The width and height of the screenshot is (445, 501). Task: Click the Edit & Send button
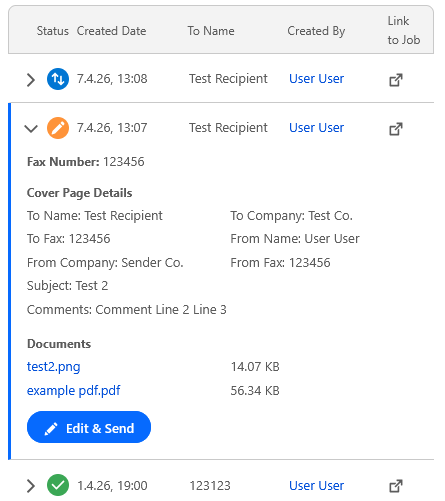click(89, 427)
